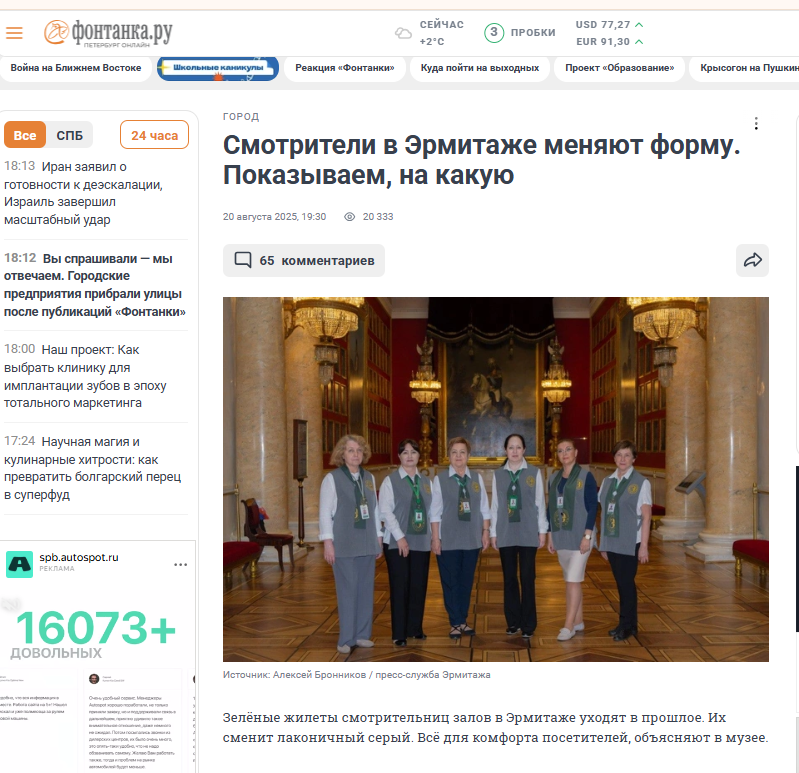Open the Hermitage attendants photo

click(x=496, y=479)
